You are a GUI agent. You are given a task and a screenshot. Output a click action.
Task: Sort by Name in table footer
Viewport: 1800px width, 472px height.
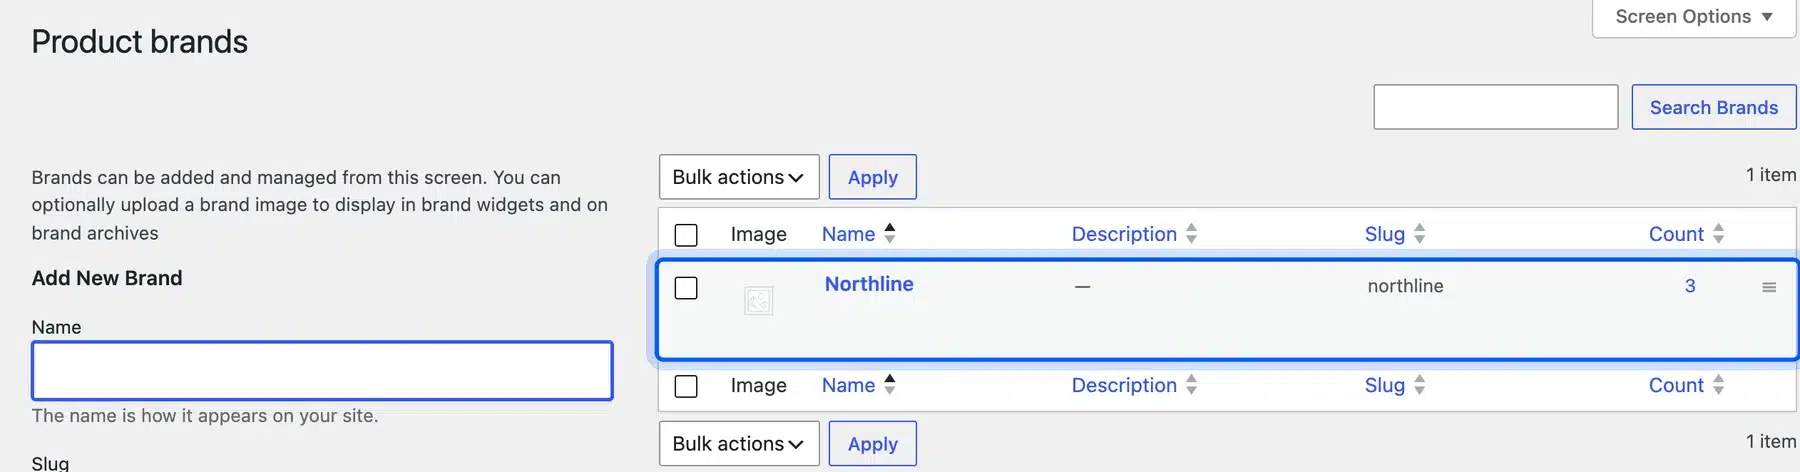[848, 385]
